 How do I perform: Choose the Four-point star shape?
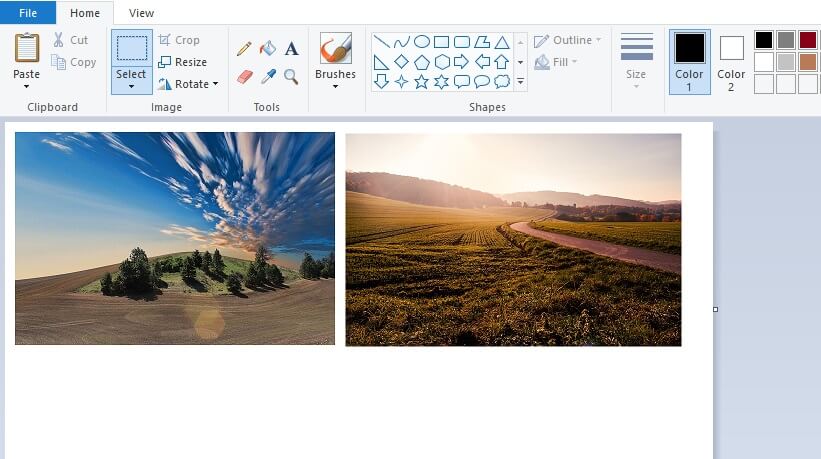tap(402, 82)
